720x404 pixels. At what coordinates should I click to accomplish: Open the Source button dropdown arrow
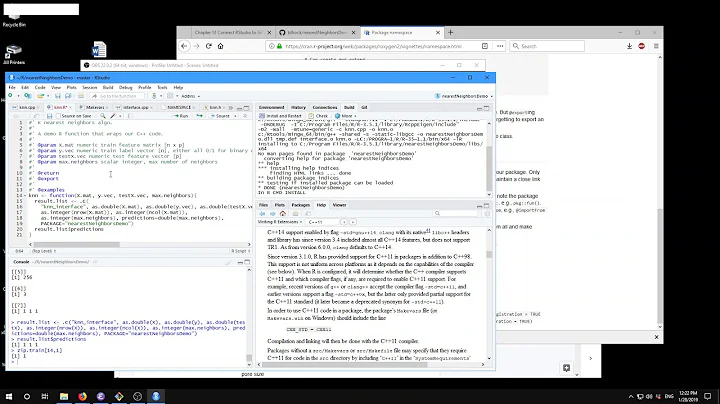point(236,116)
